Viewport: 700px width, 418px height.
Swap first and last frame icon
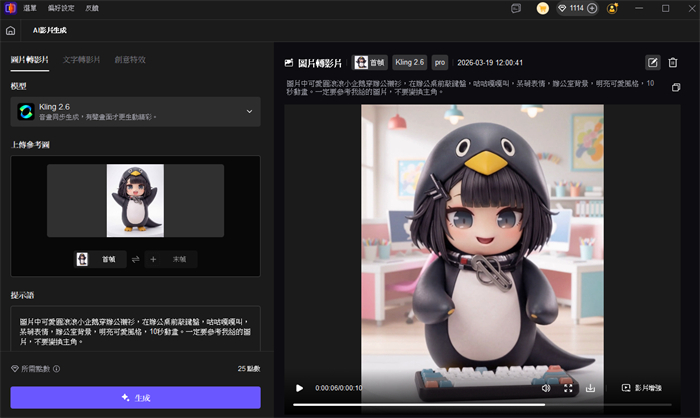click(136, 259)
